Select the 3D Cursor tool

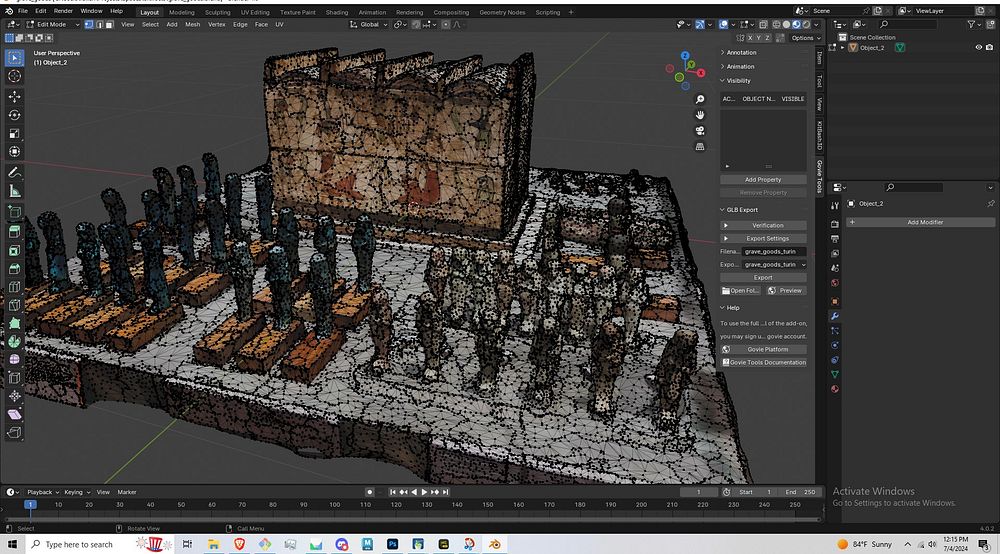(x=14, y=76)
